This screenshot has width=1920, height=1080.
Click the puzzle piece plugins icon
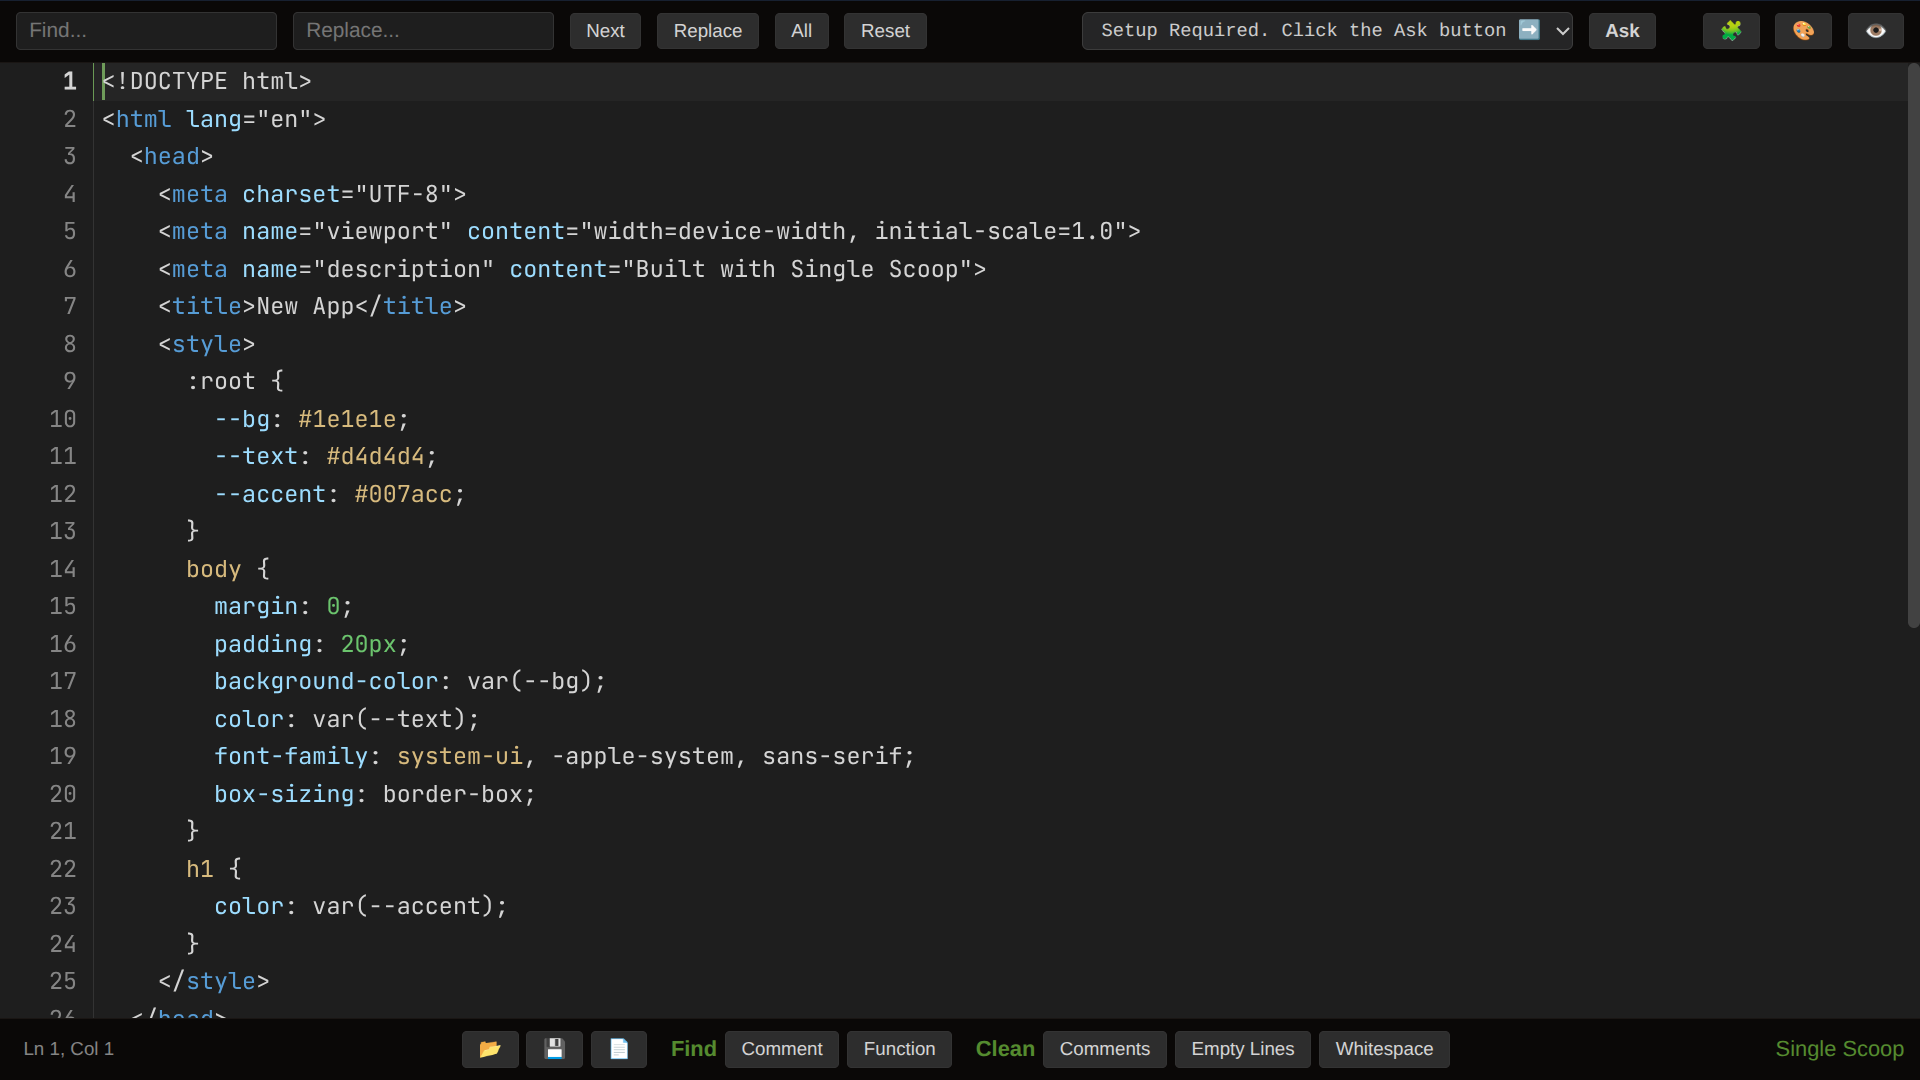(x=1731, y=31)
